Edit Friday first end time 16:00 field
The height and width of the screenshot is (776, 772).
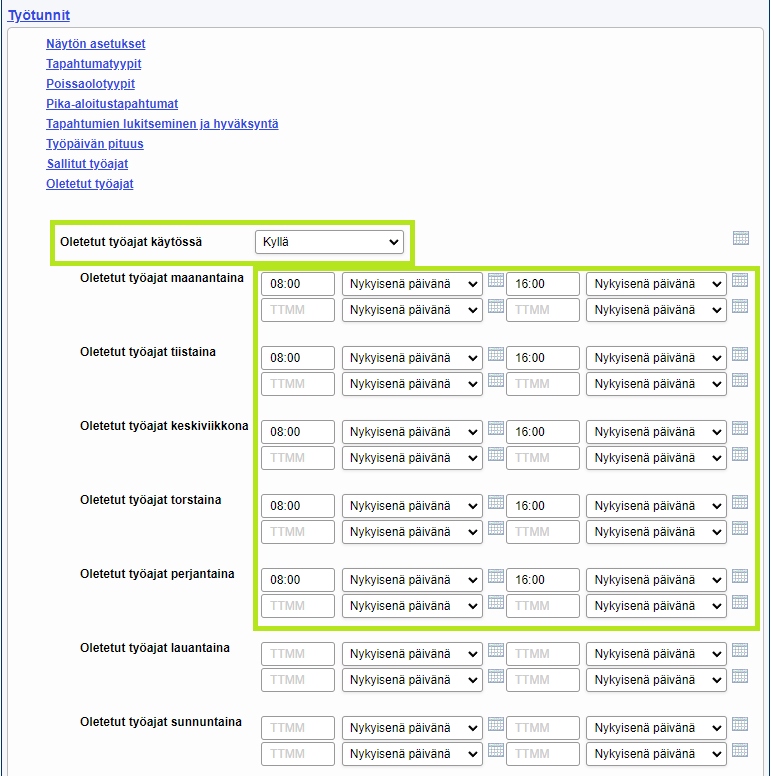coord(542,580)
